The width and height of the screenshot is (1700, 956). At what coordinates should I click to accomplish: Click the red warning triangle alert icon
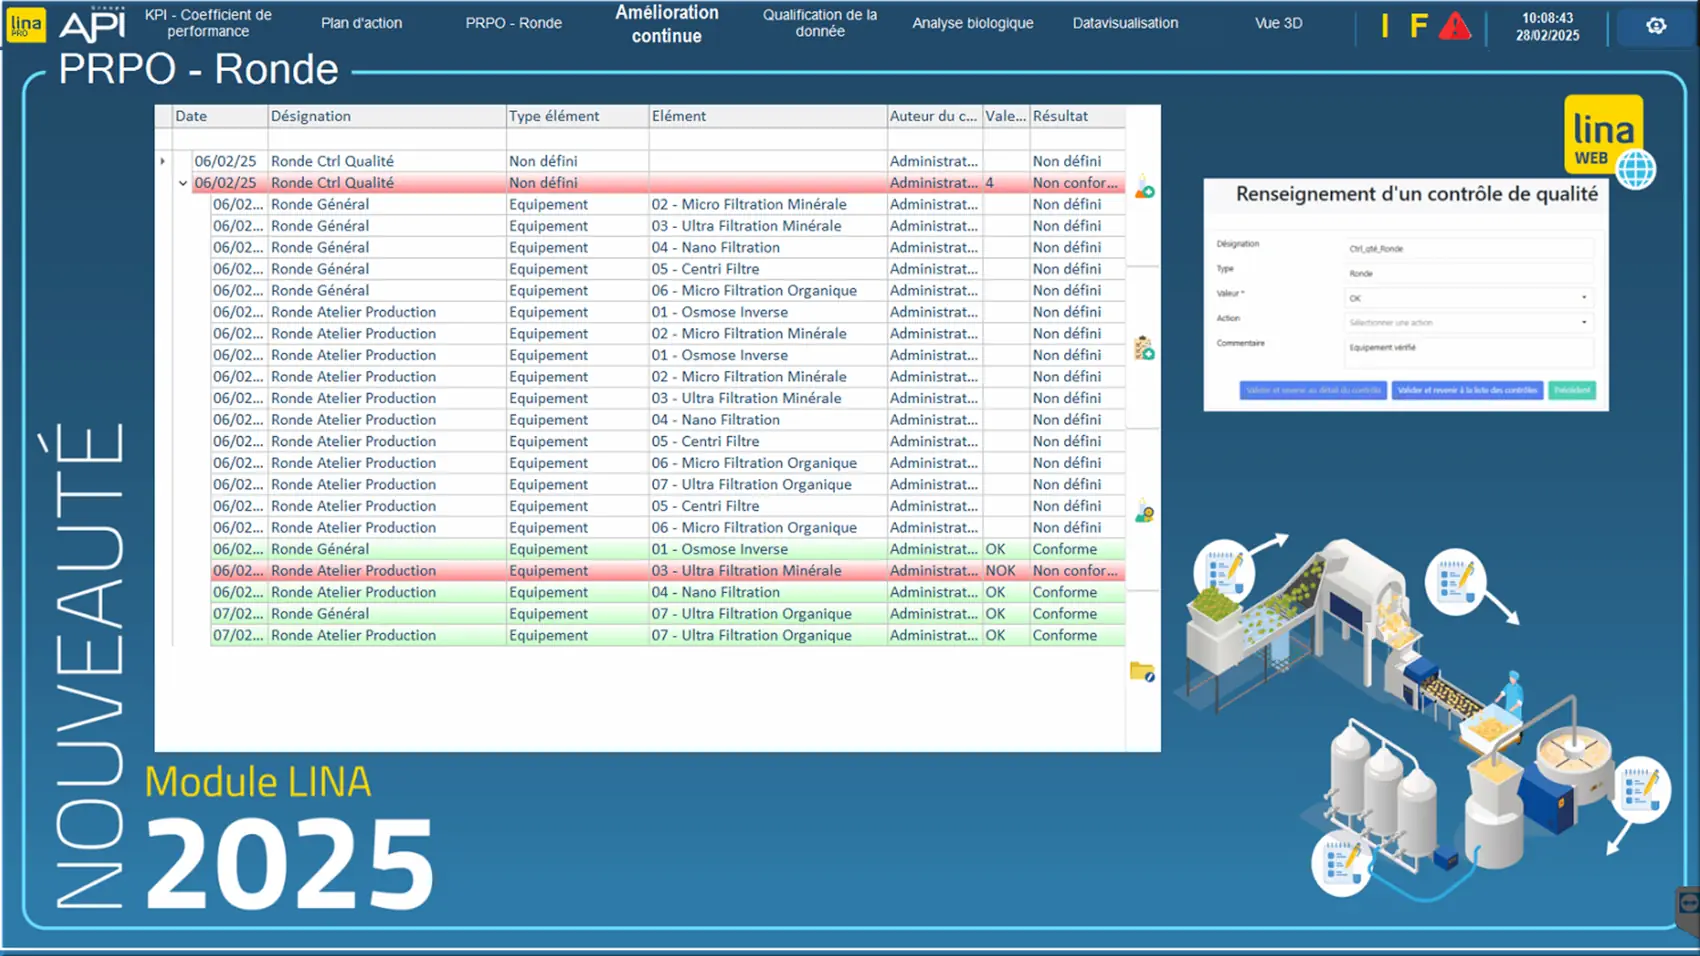pos(1454,26)
